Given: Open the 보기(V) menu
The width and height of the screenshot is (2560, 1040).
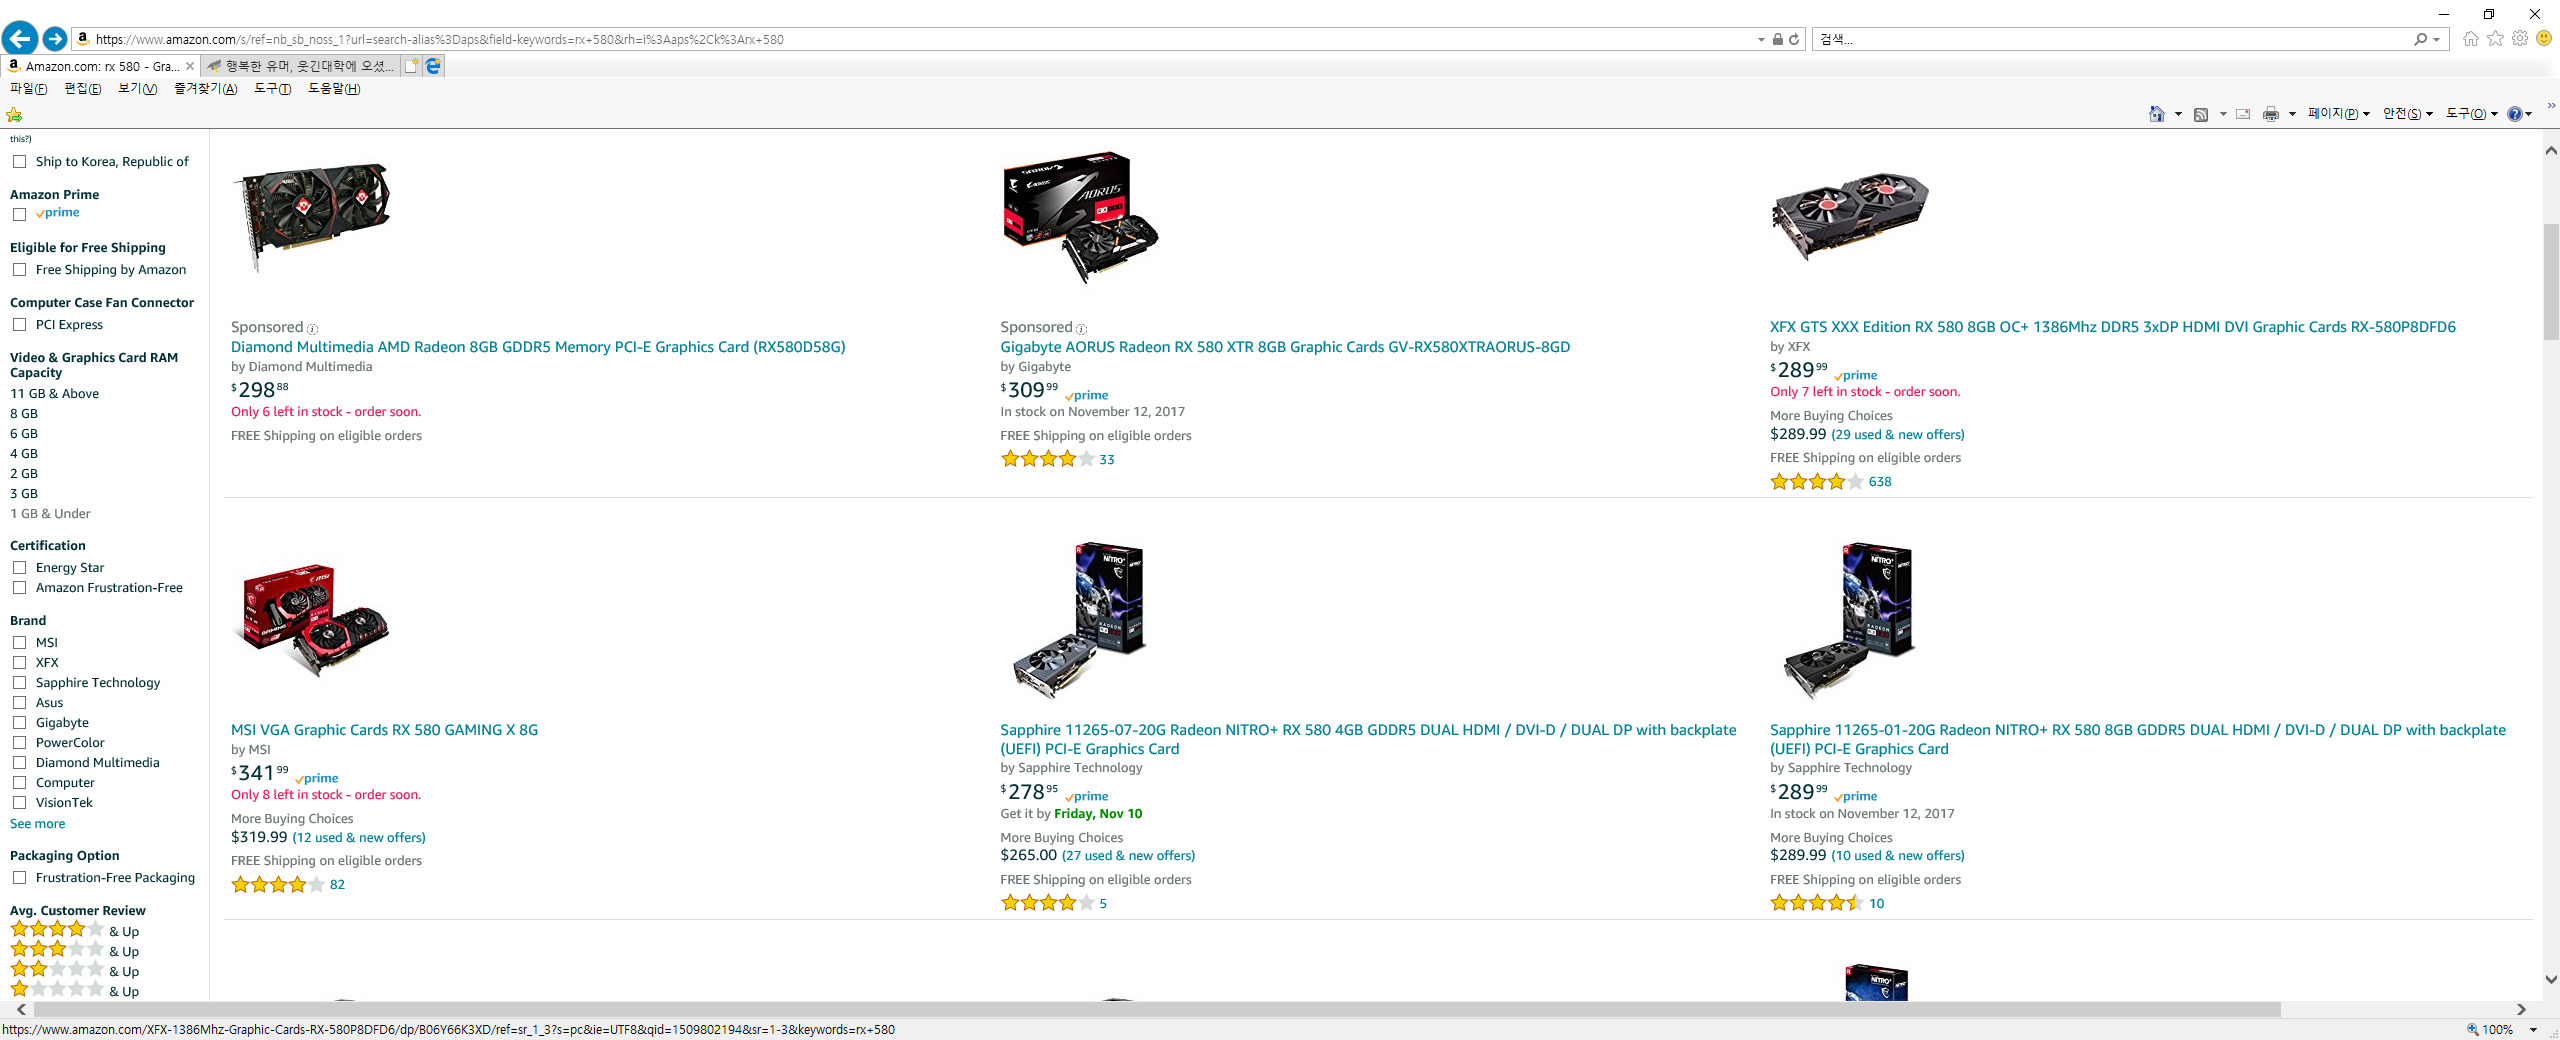Looking at the screenshot, I should [x=138, y=89].
